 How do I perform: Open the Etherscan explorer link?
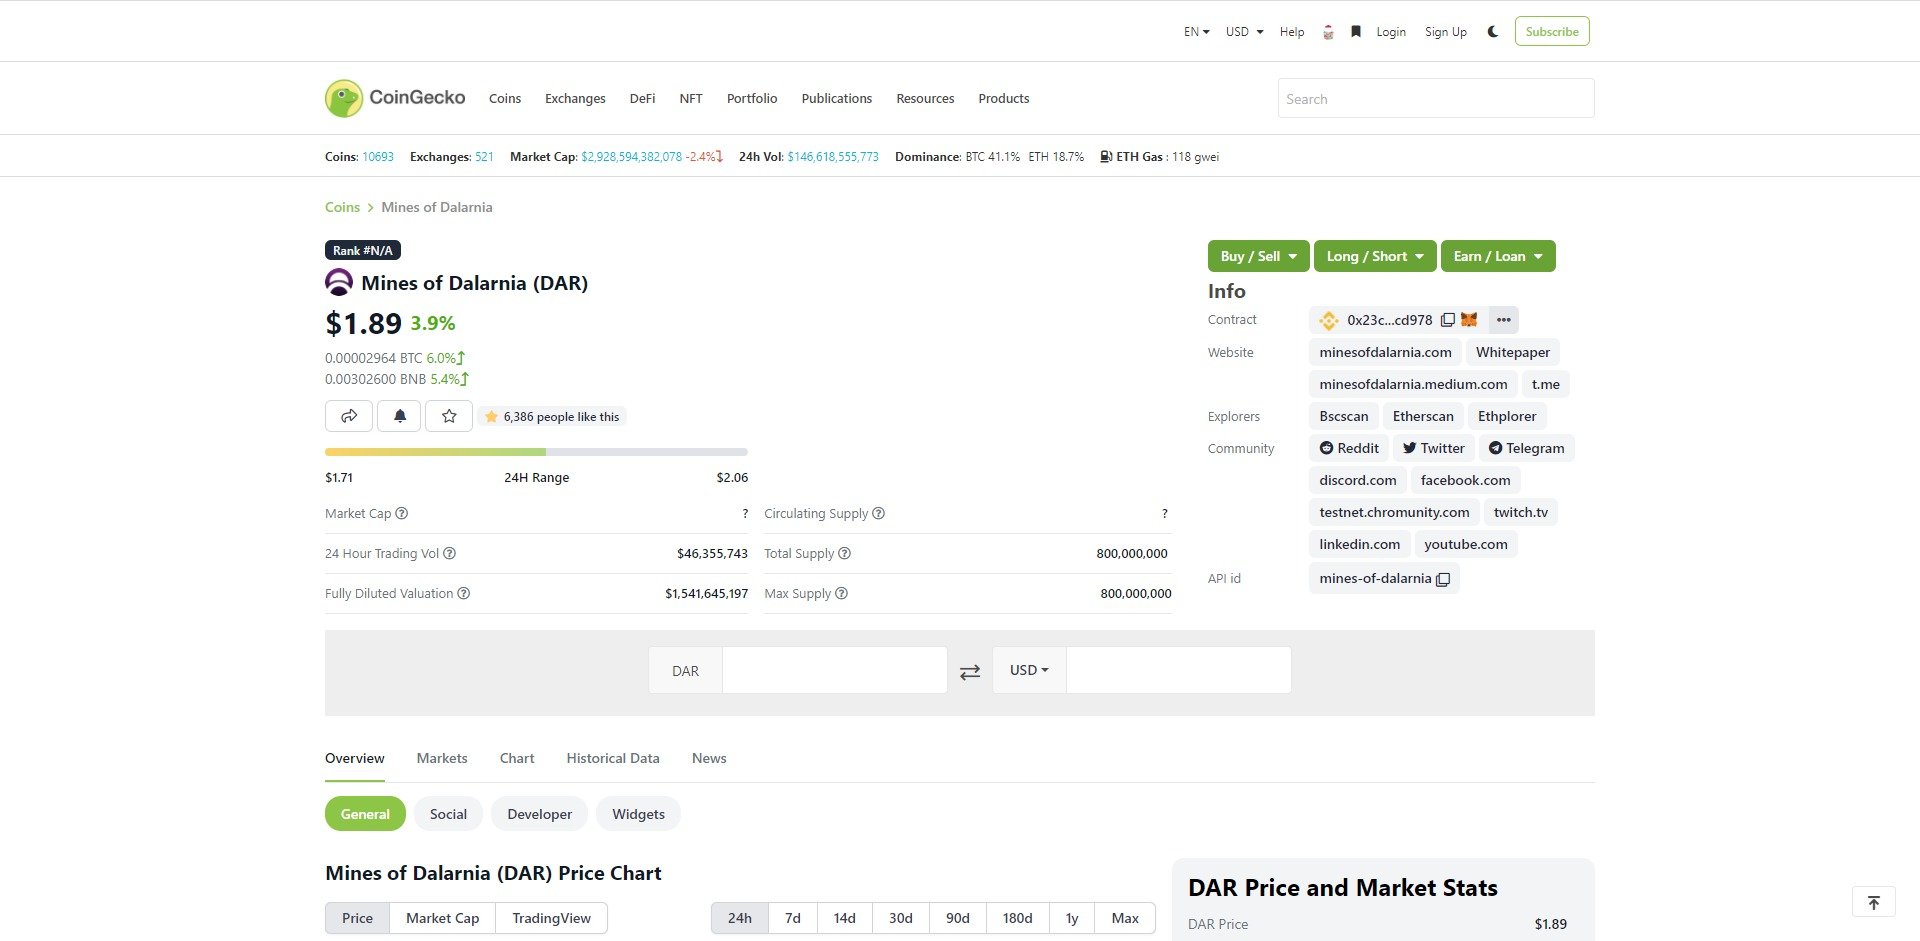pos(1423,415)
